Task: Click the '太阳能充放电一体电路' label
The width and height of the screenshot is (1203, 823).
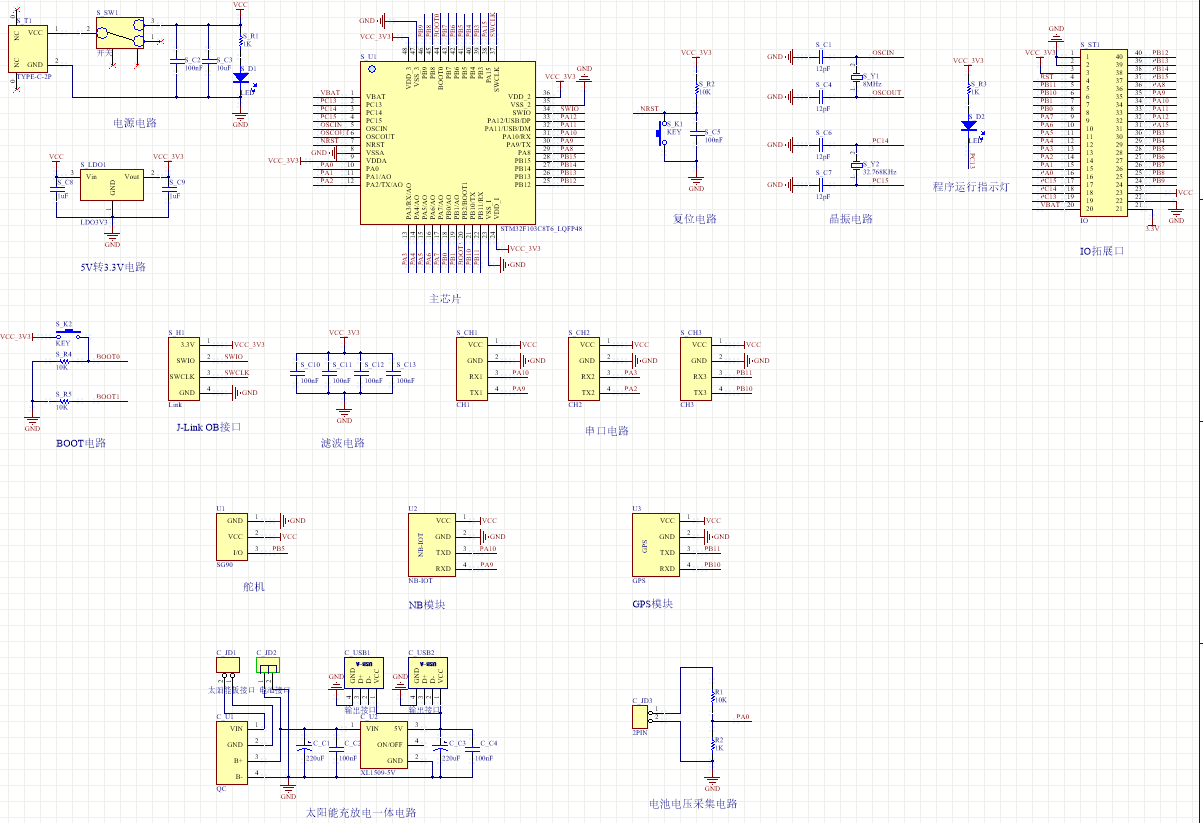Action: [360, 813]
